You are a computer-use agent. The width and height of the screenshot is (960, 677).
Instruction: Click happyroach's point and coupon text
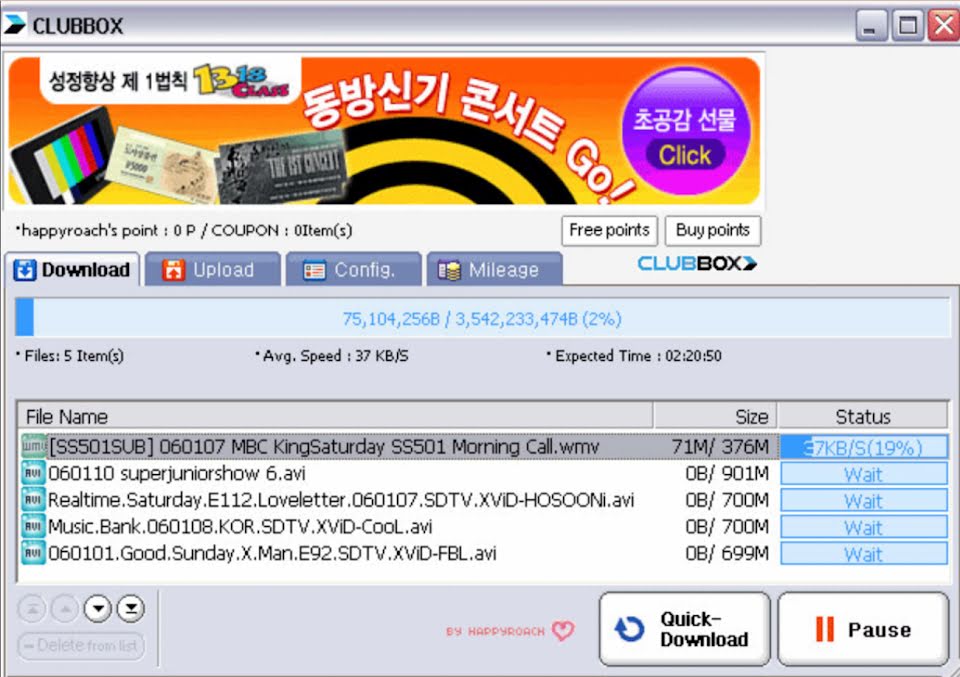coord(184,231)
